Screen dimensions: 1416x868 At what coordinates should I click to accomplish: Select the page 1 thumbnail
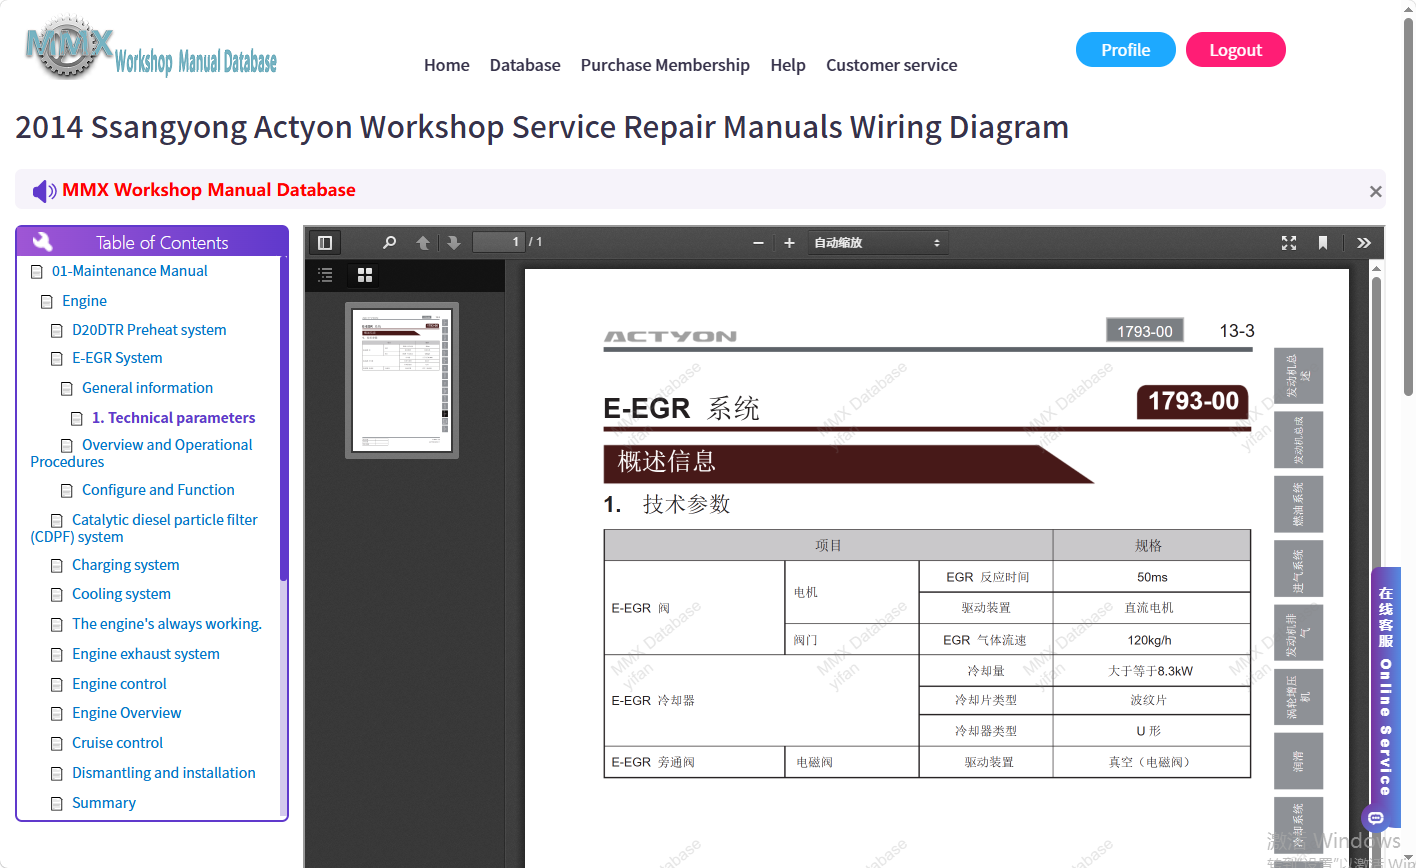402,381
